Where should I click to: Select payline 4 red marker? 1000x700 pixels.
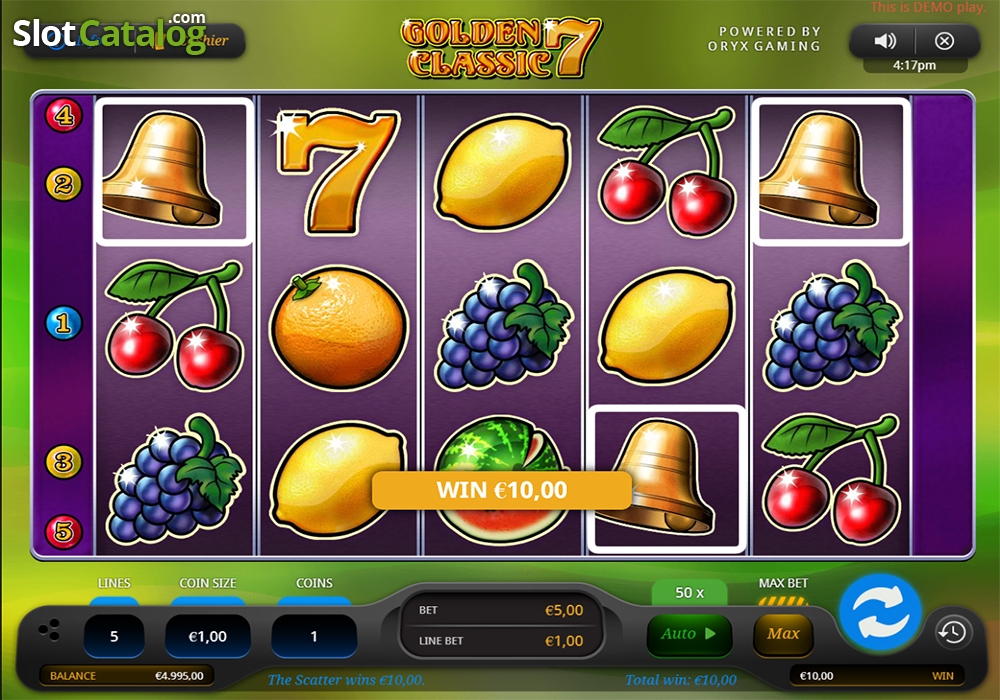coord(63,115)
